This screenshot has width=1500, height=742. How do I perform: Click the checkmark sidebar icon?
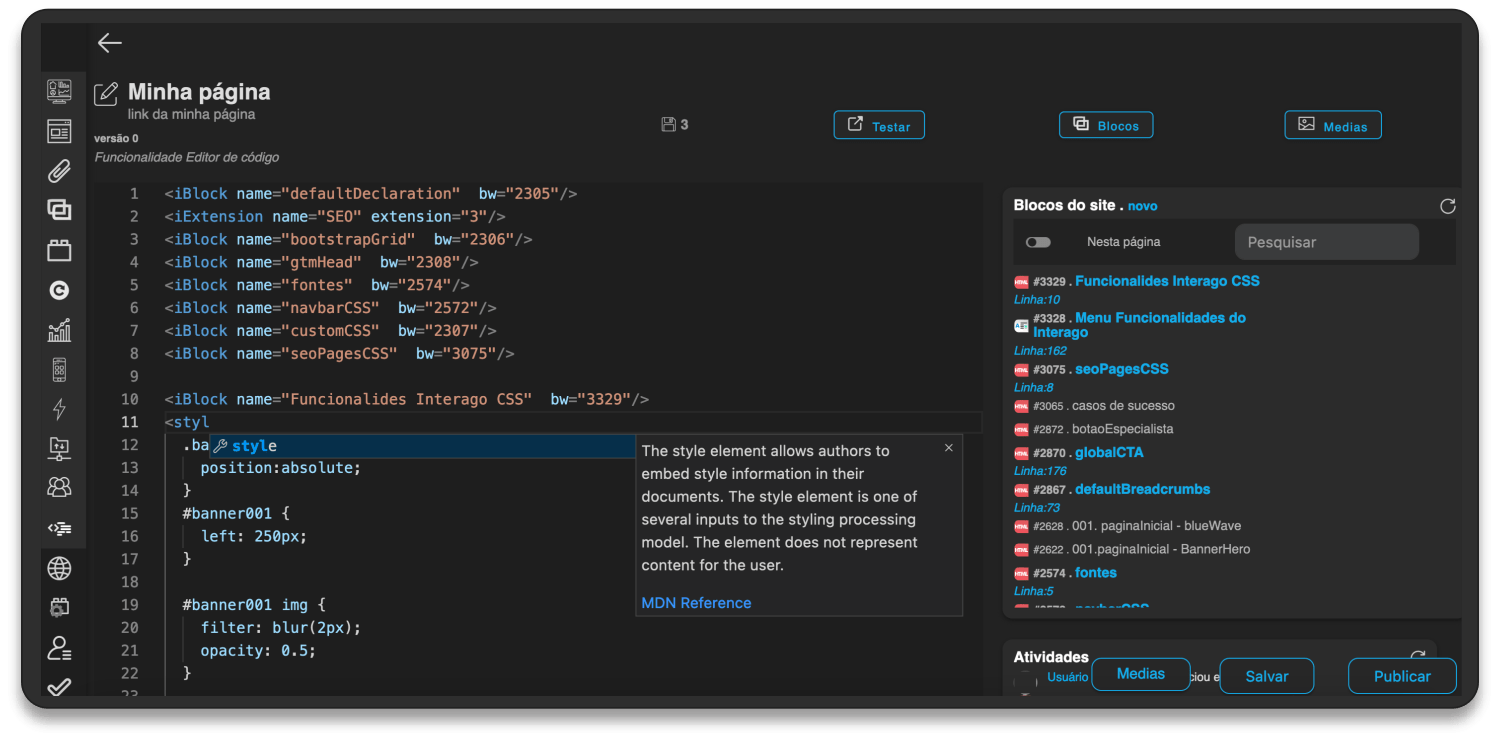click(59, 686)
